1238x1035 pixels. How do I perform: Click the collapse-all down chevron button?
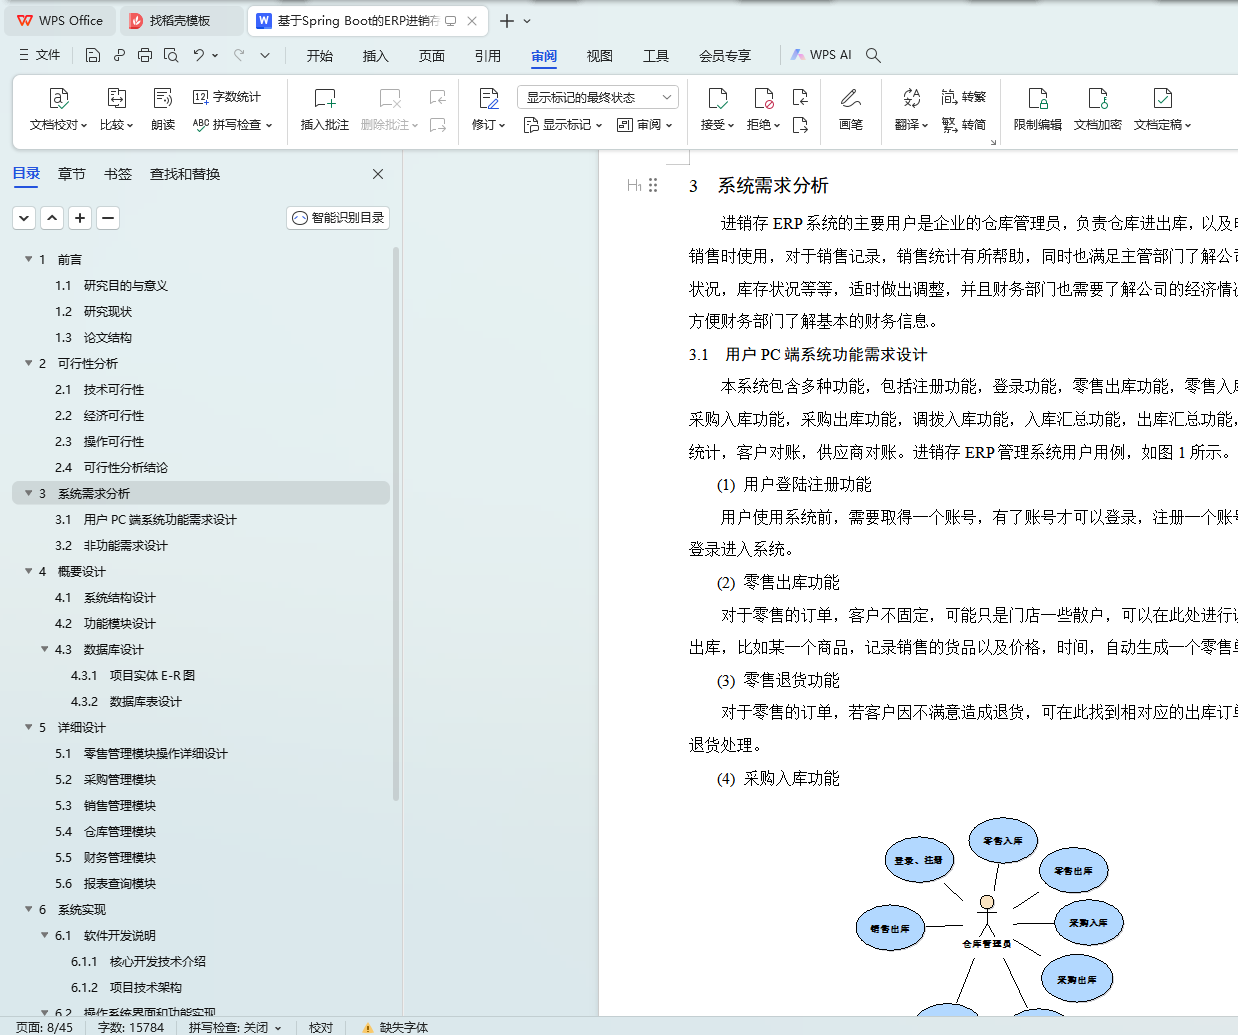[x=25, y=218]
